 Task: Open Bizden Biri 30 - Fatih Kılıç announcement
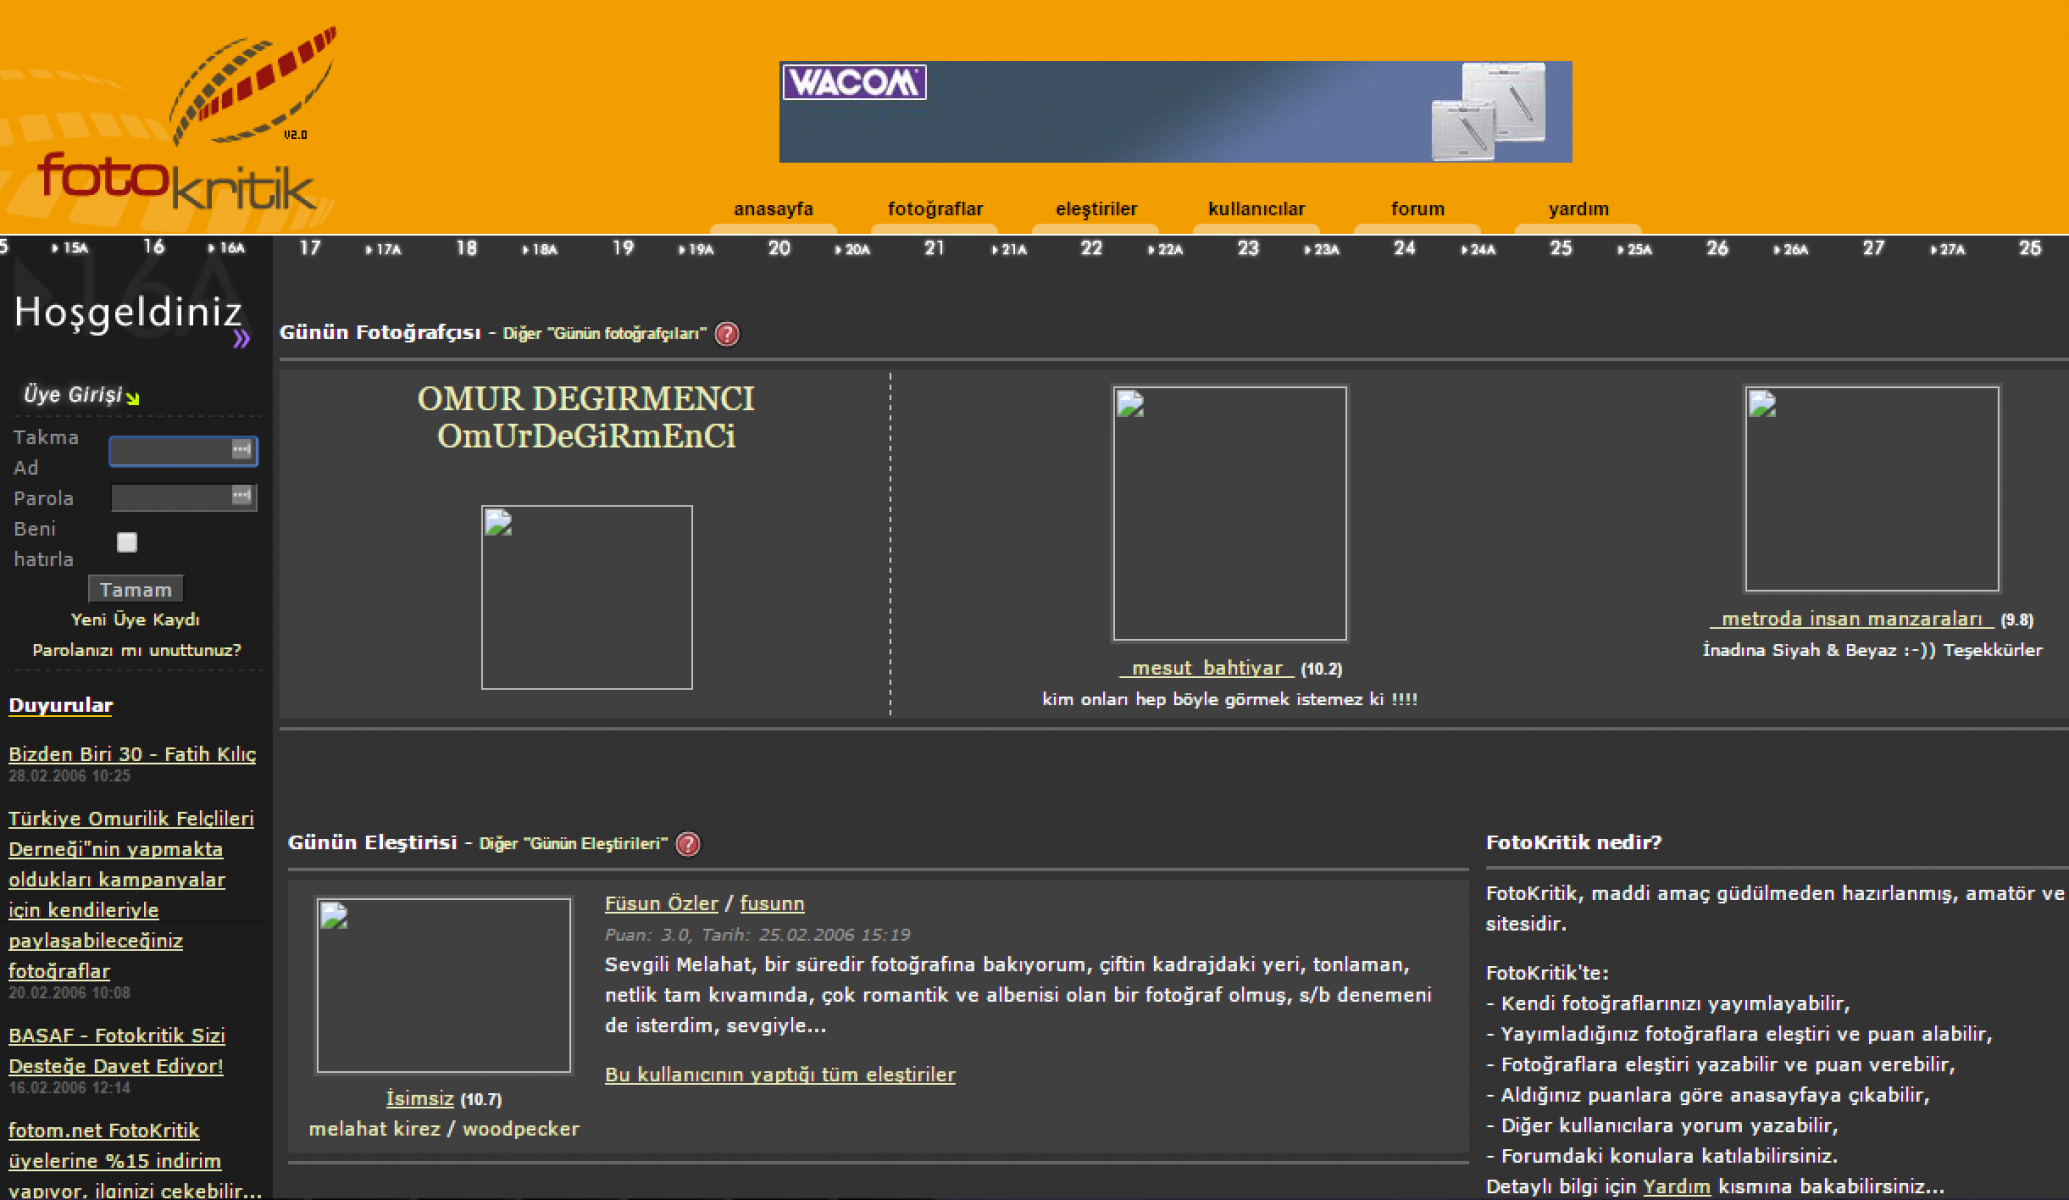click(132, 754)
